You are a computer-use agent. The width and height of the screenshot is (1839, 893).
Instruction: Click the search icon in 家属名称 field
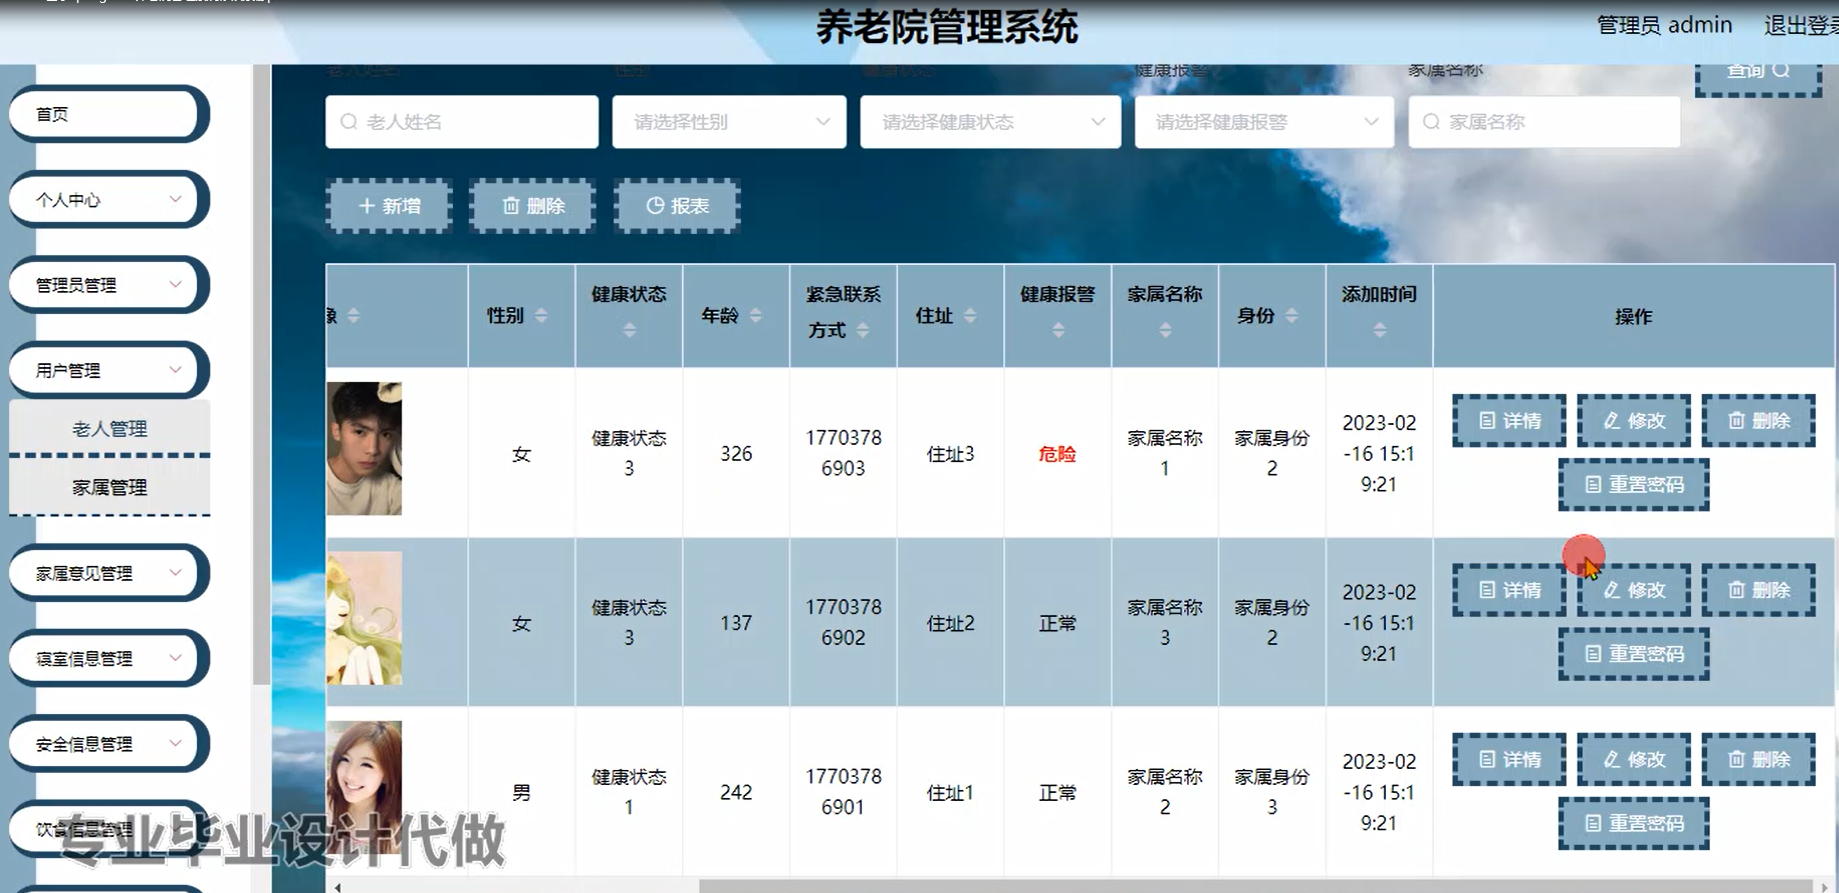(x=1431, y=122)
